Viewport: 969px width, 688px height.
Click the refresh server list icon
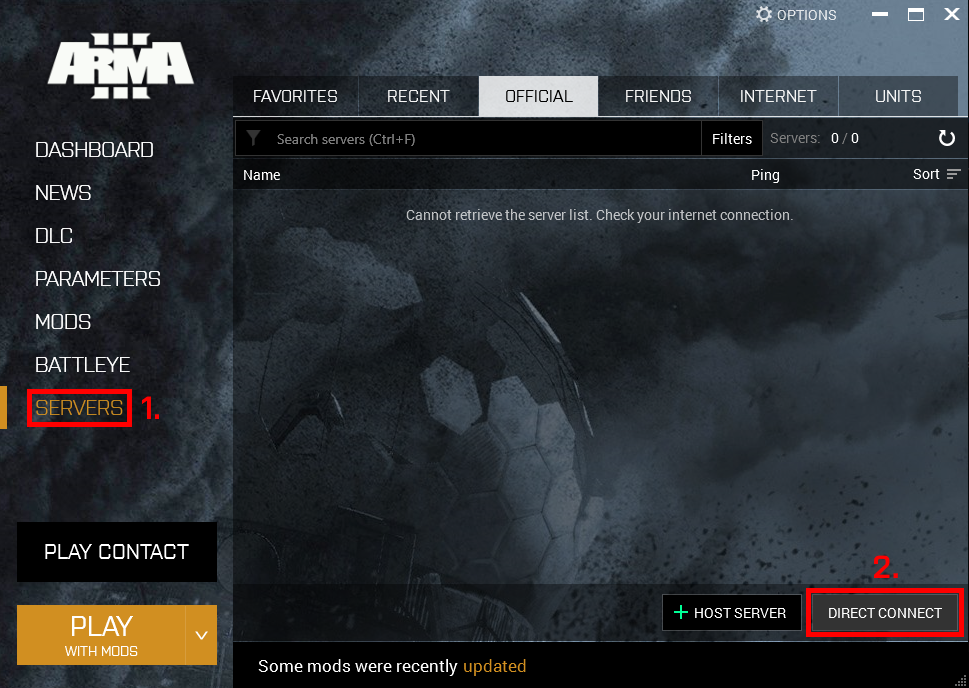946,139
